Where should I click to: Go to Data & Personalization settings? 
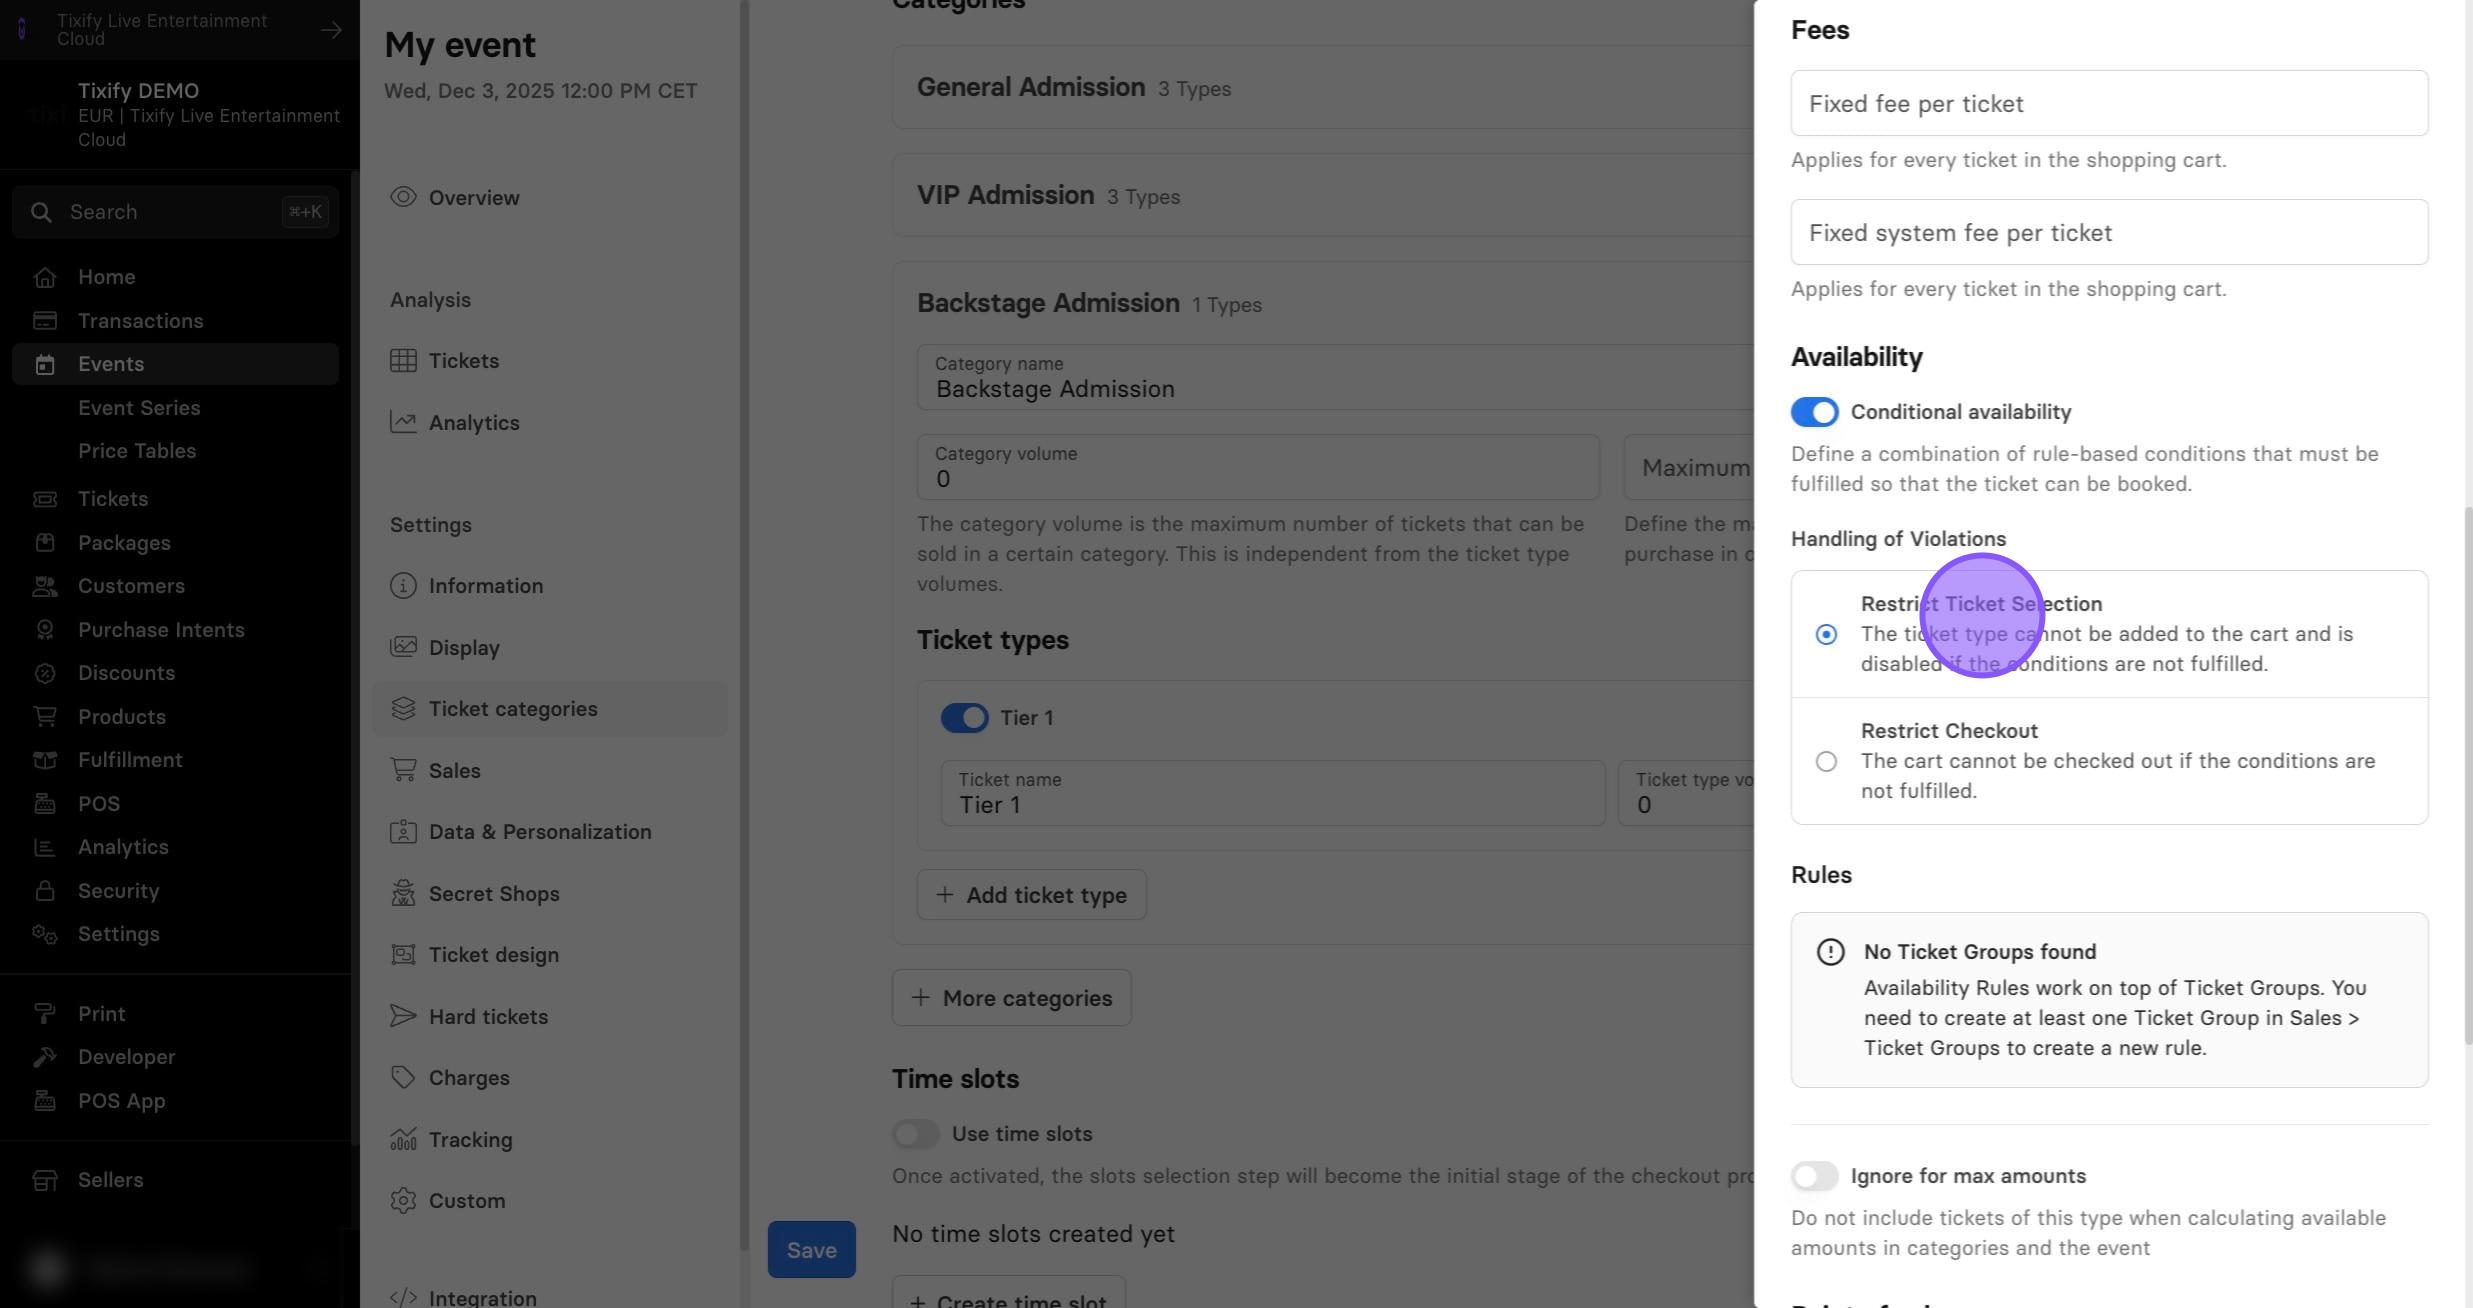point(550,832)
